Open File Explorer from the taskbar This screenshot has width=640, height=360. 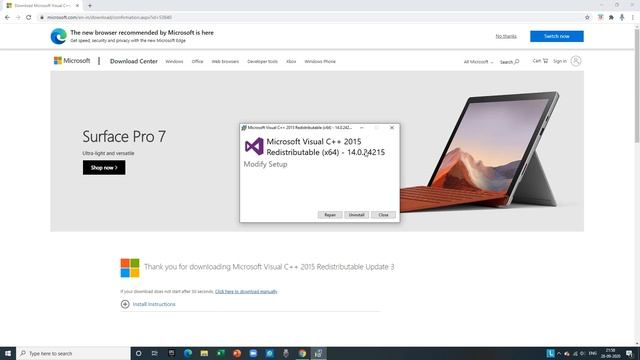coord(204,353)
